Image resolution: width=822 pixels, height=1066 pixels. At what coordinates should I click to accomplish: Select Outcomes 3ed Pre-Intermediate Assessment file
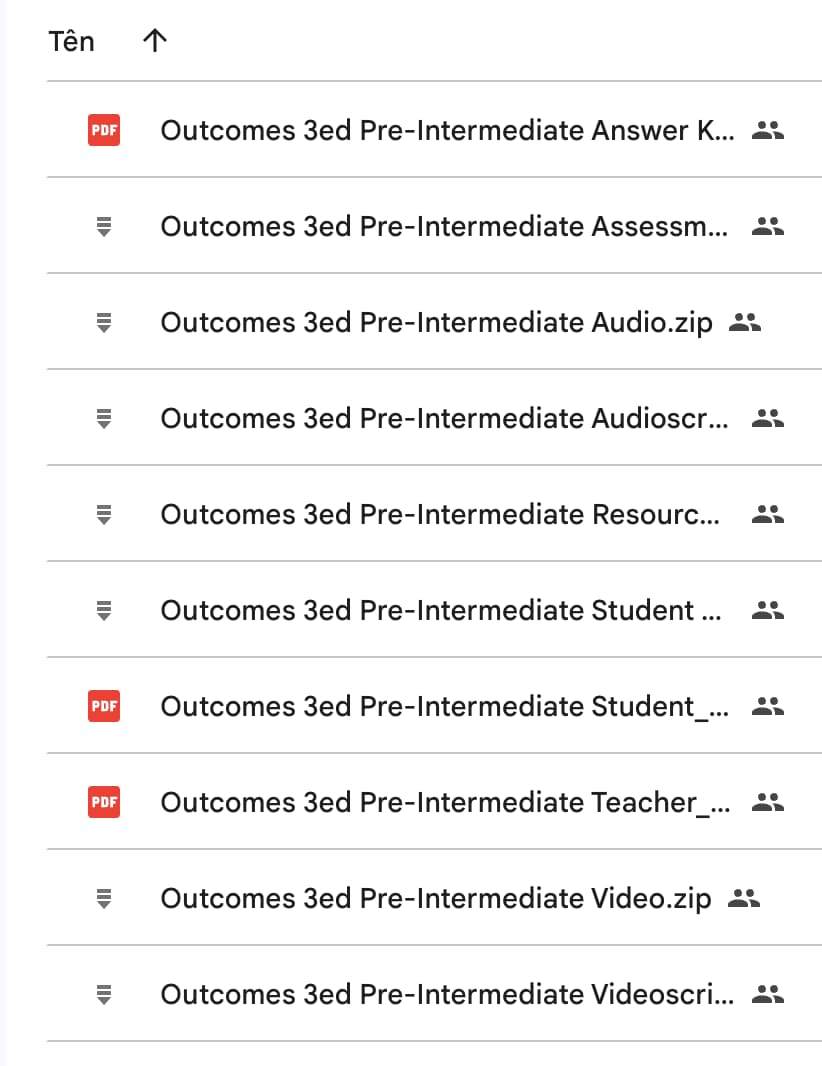[434, 226]
